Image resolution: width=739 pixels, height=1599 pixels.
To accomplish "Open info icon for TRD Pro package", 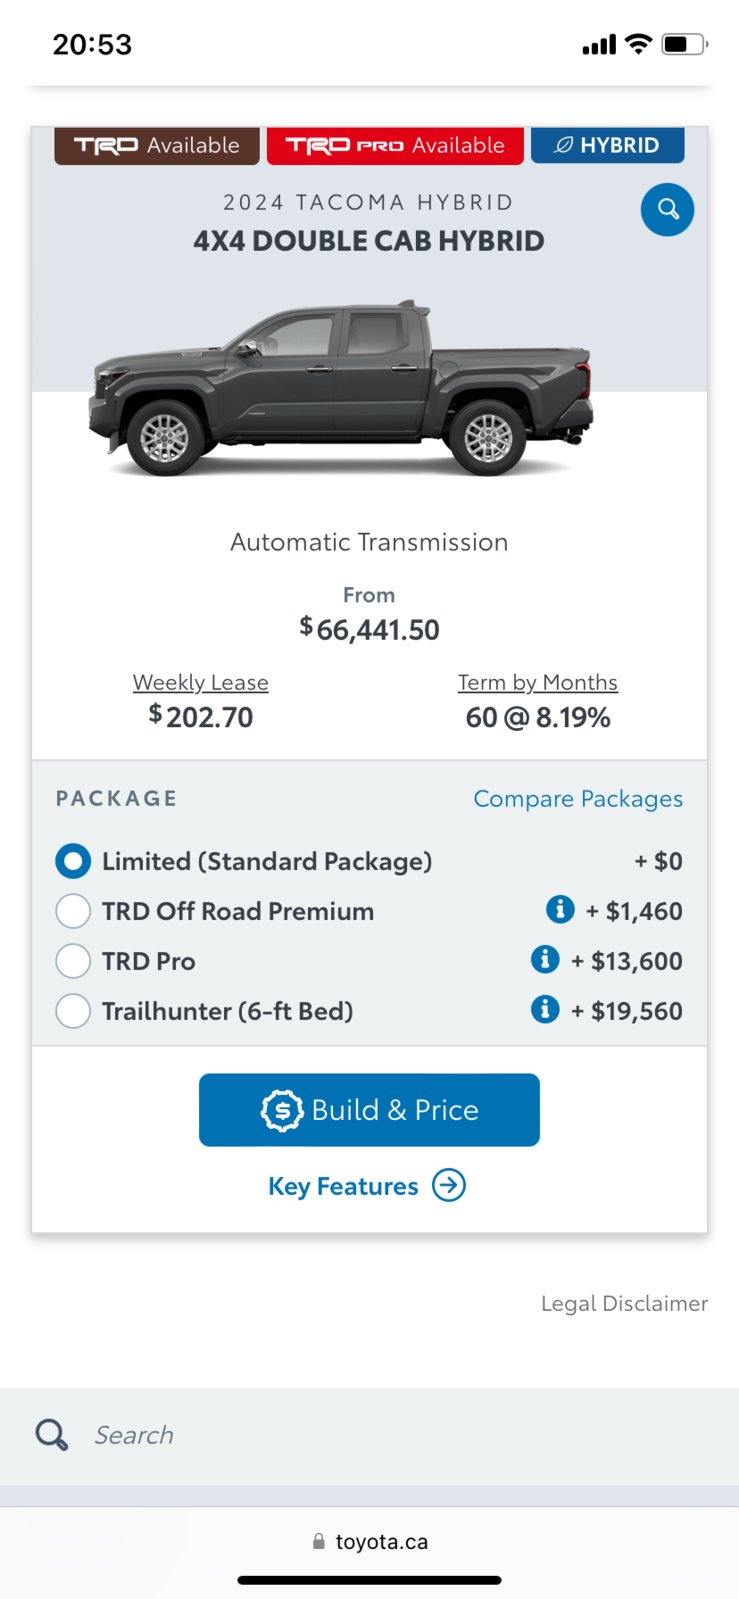I will [x=545, y=959].
